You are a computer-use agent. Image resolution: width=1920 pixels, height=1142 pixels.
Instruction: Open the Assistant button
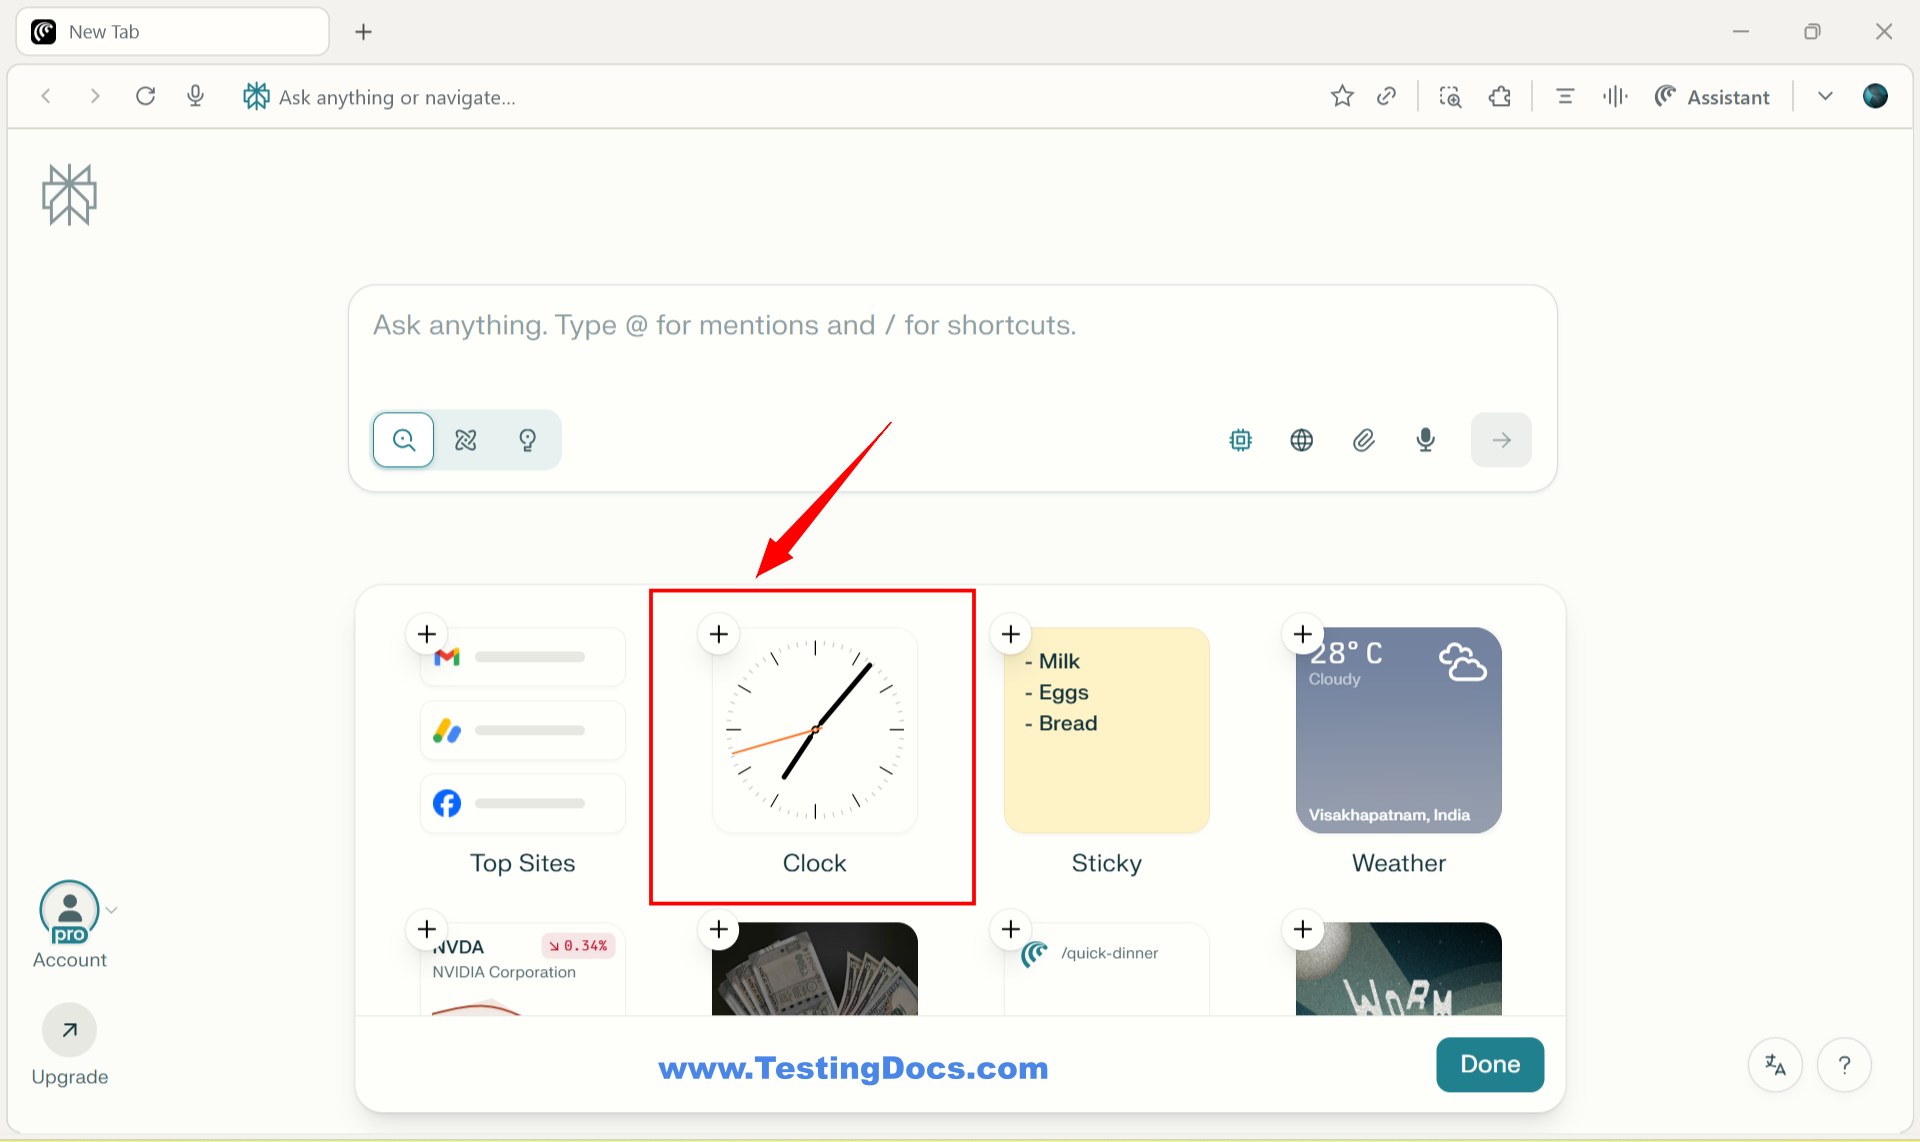(x=1712, y=96)
